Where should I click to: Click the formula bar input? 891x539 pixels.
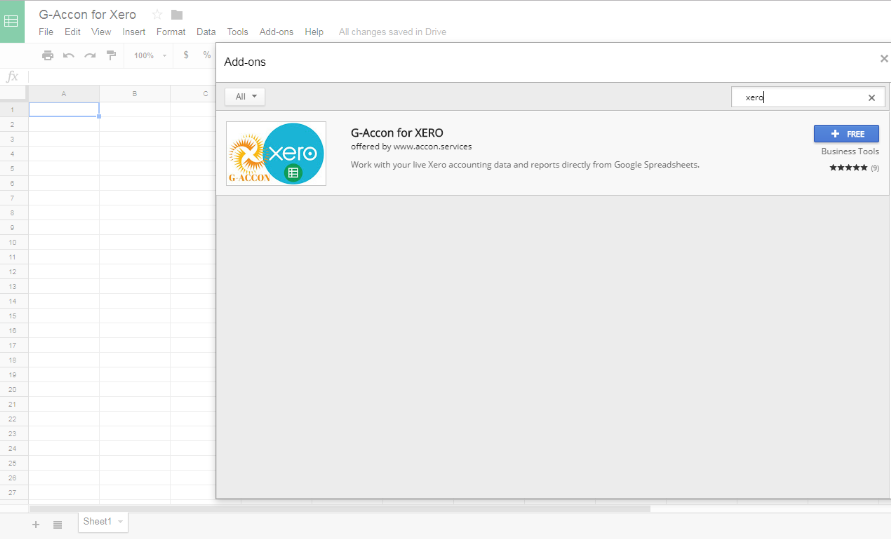pyautogui.click(x=122, y=77)
